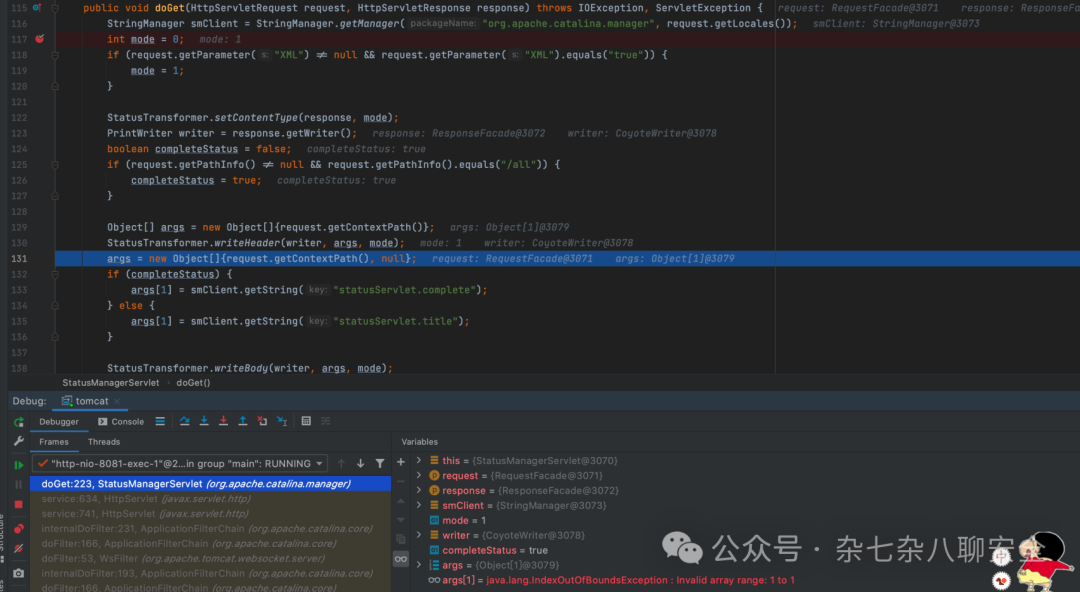
Task: Collapse if-block fold on line 118
Action: pyautogui.click(x=55, y=54)
